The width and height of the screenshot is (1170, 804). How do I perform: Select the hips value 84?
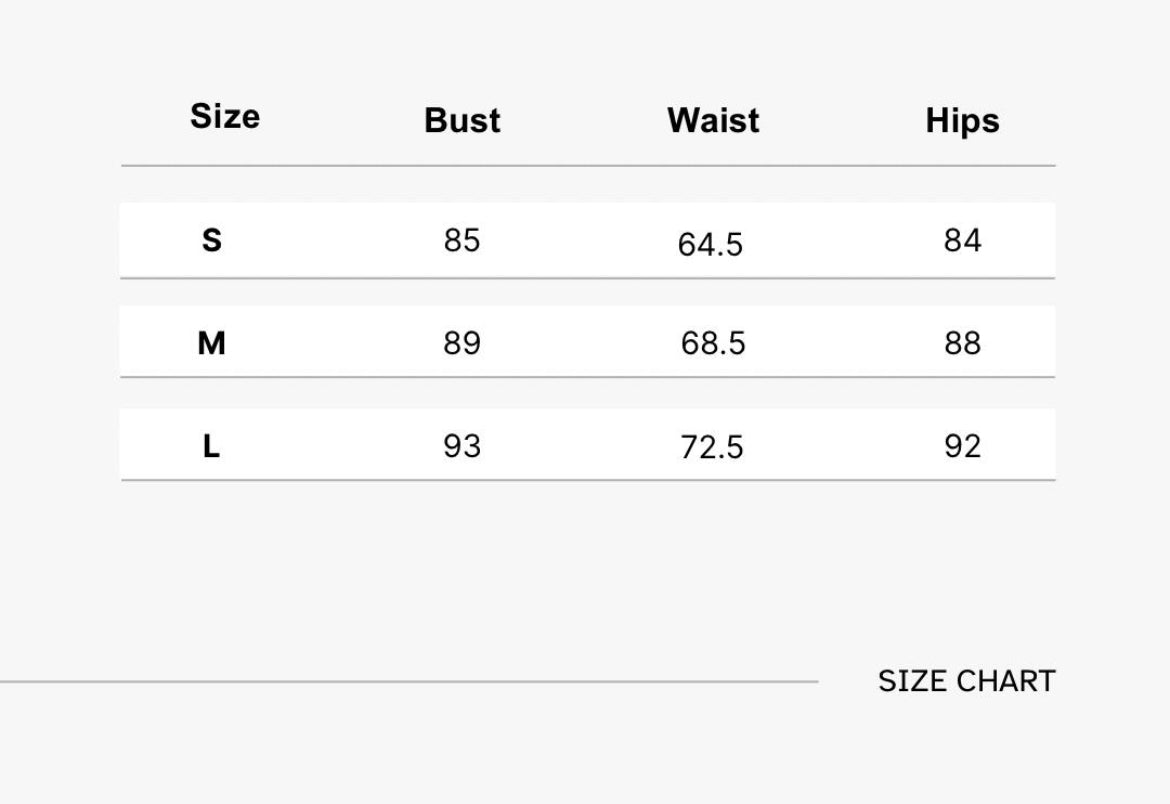point(962,241)
